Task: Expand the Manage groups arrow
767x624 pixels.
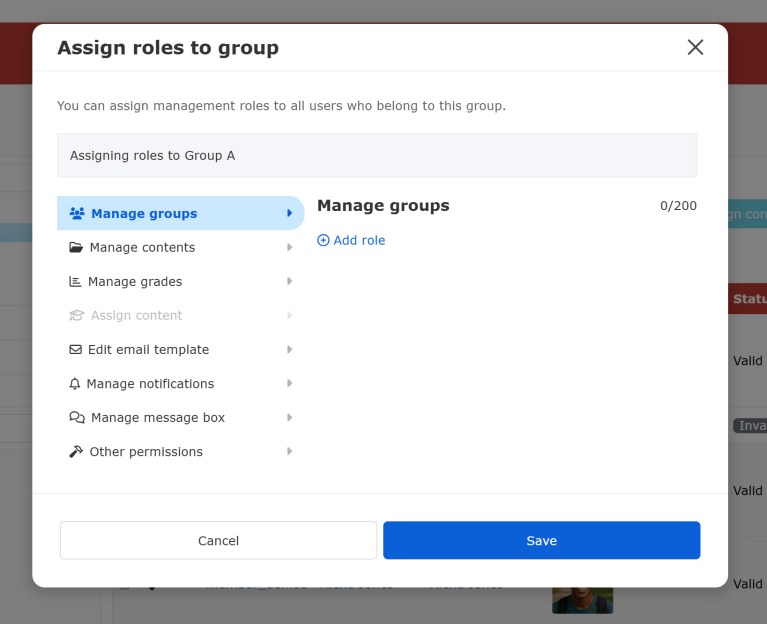Action: point(290,213)
